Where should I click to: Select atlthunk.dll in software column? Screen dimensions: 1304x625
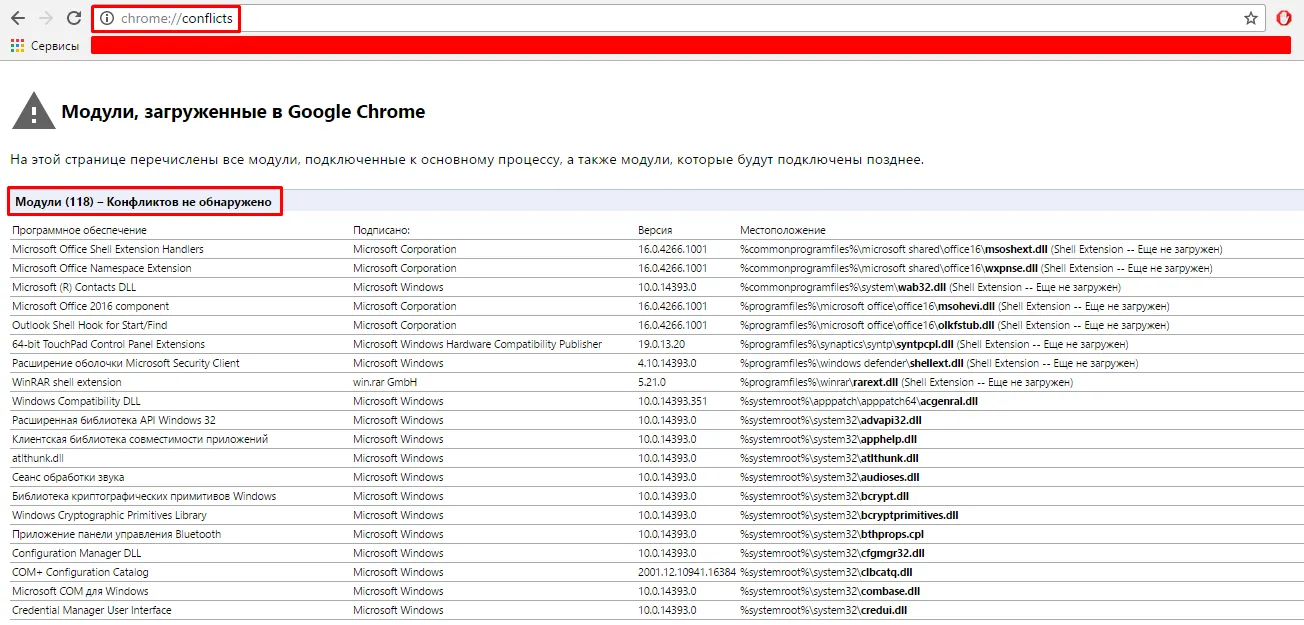[x=38, y=458]
